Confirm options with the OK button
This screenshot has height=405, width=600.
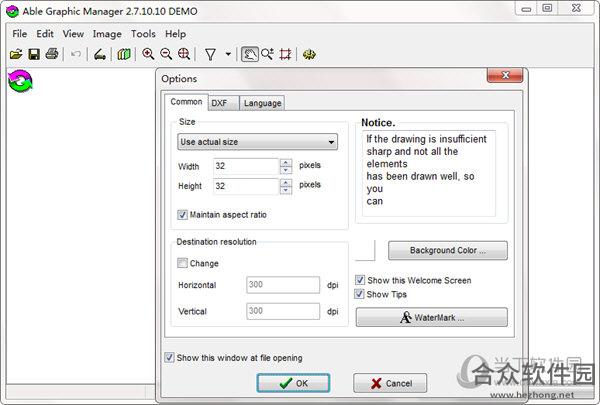293,383
